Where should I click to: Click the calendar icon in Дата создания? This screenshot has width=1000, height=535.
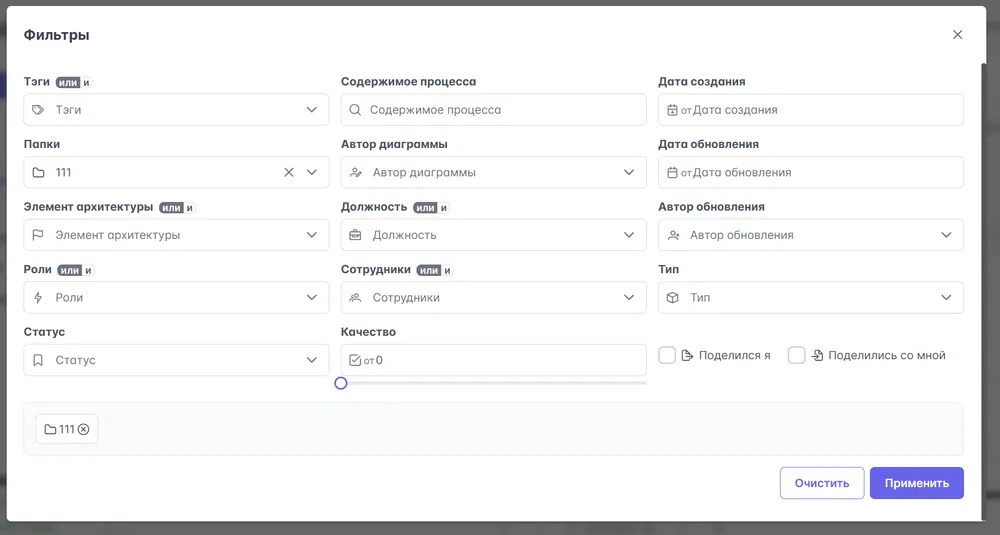pos(672,110)
